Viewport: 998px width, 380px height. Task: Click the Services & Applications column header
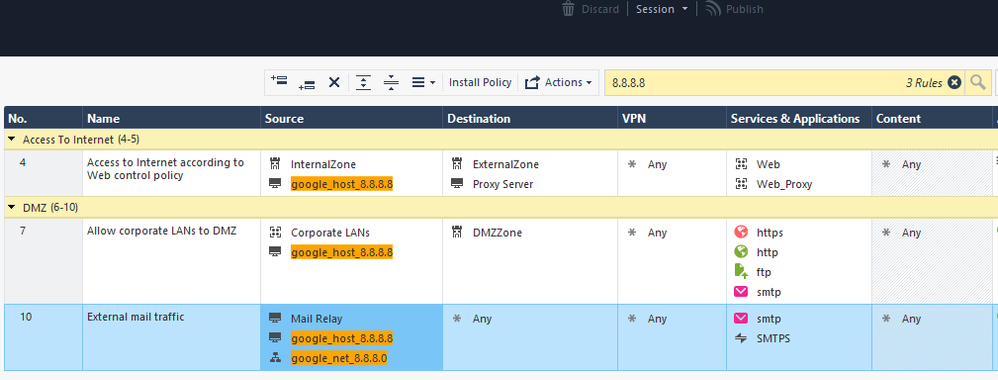click(799, 118)
